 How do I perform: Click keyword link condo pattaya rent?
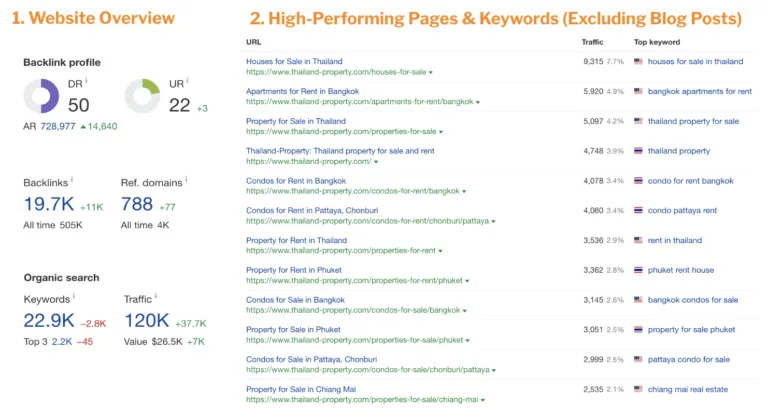click(x=682, y=210)
